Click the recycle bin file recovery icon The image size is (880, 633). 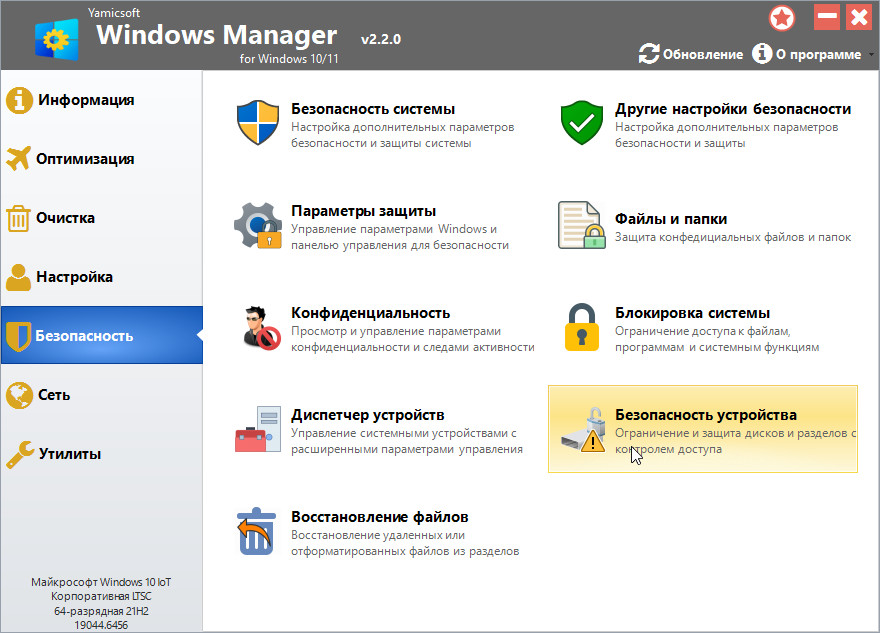pos(257,531)
